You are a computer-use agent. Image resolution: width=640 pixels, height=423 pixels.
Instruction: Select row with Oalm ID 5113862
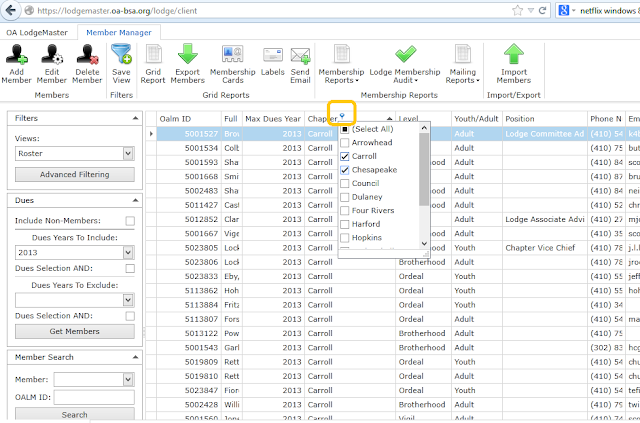pos(393,291)
